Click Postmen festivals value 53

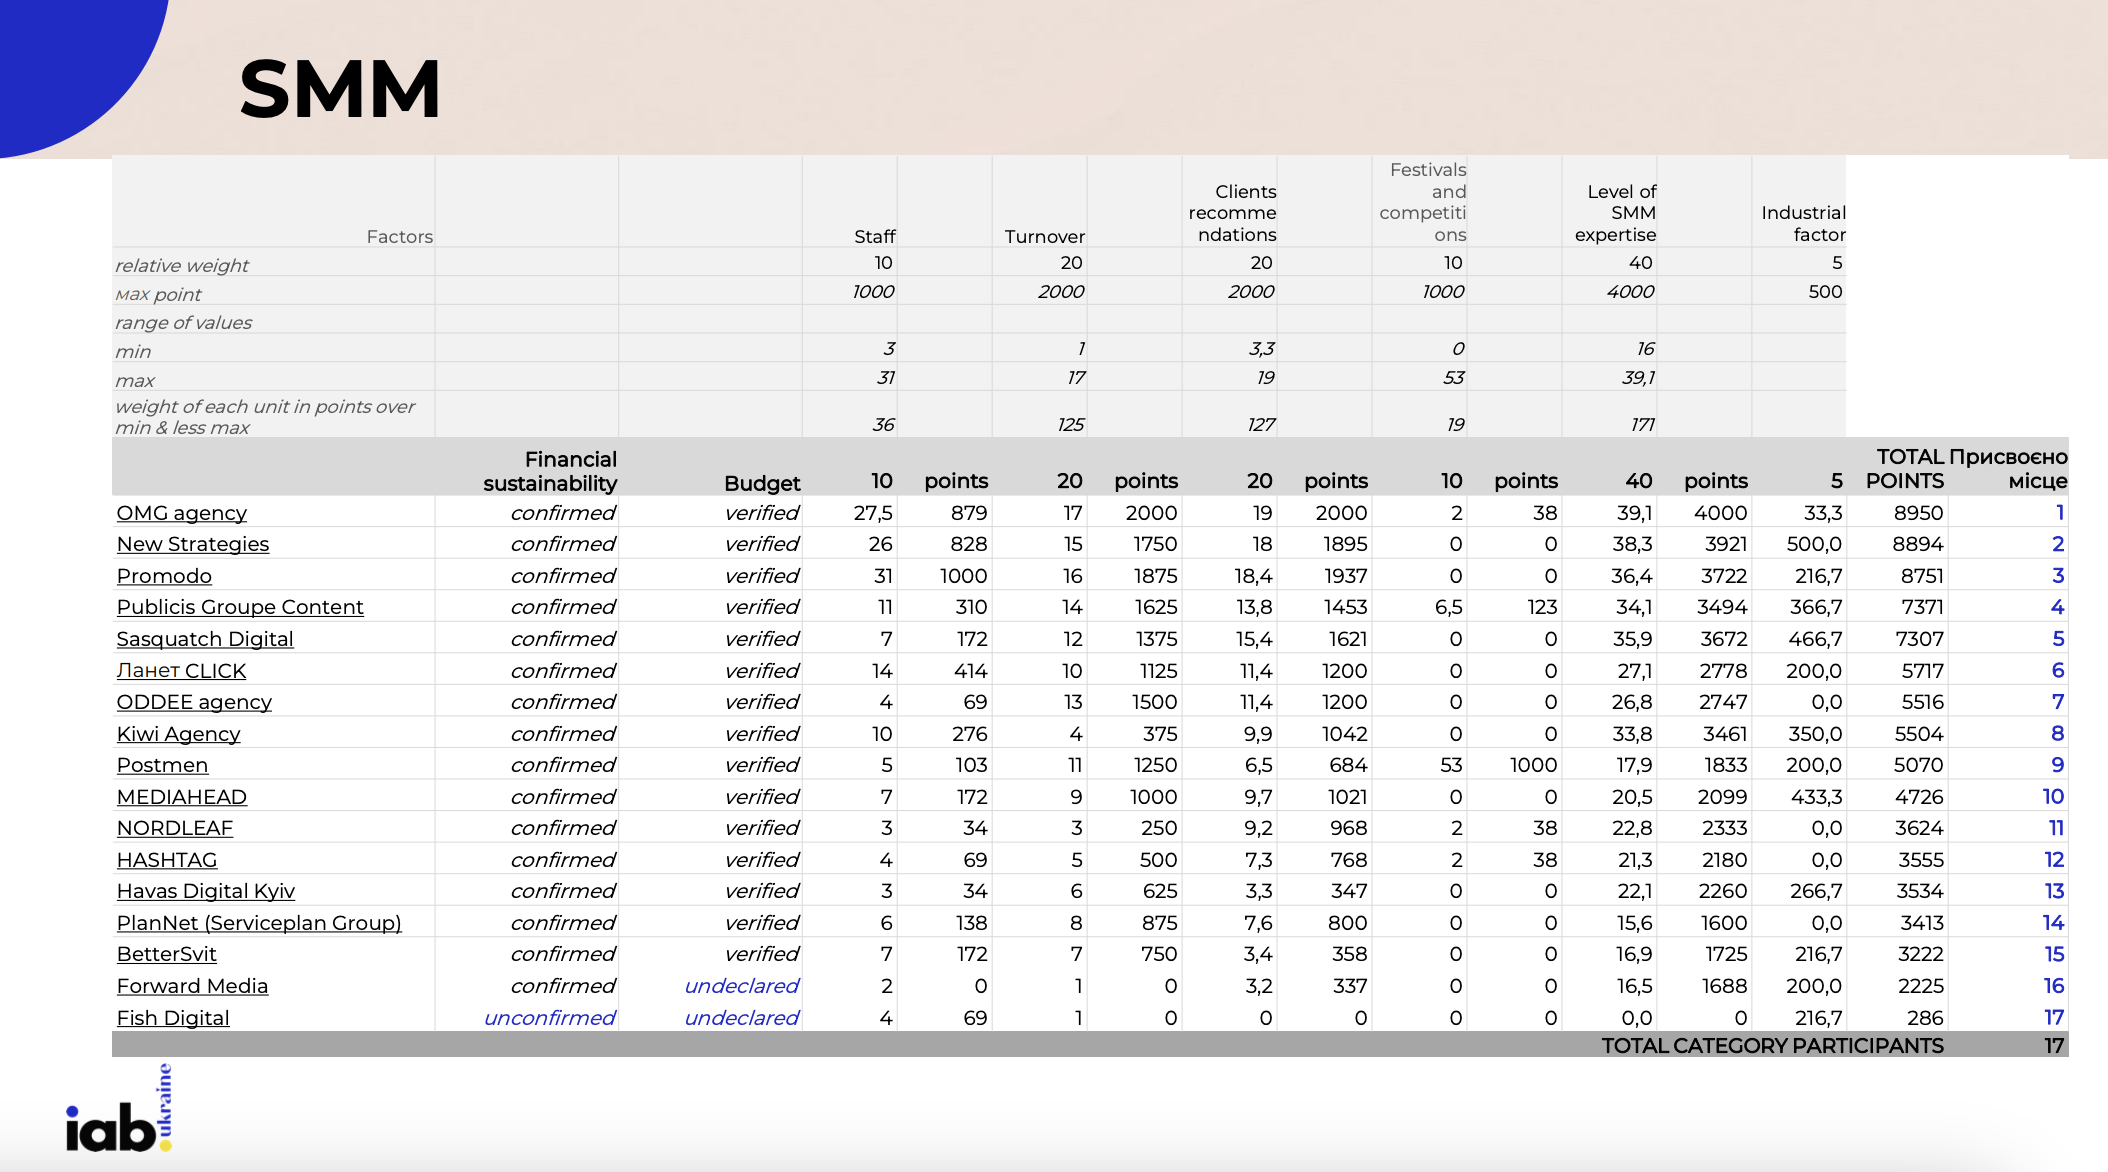(x=1451, y=765)
